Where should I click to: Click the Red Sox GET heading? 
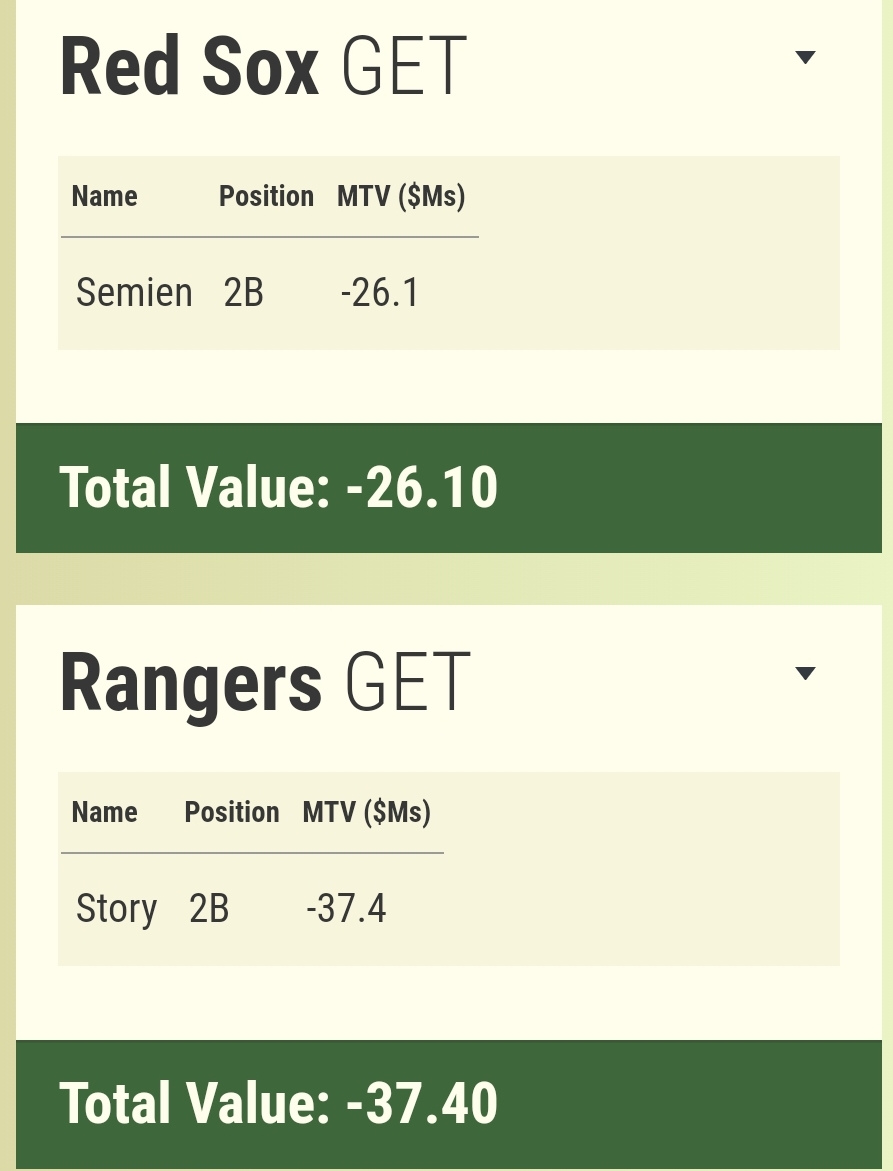click(x=264, y=67)
